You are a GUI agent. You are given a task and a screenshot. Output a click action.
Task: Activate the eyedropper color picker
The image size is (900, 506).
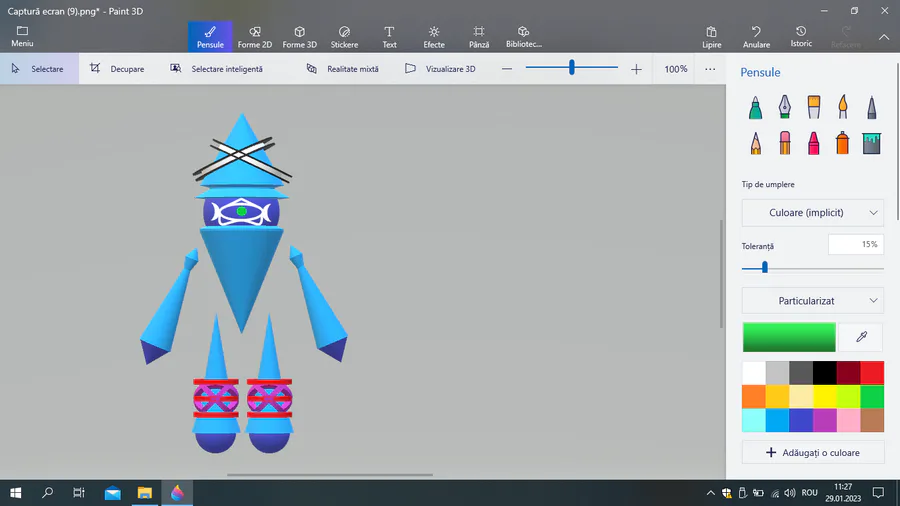861,337
